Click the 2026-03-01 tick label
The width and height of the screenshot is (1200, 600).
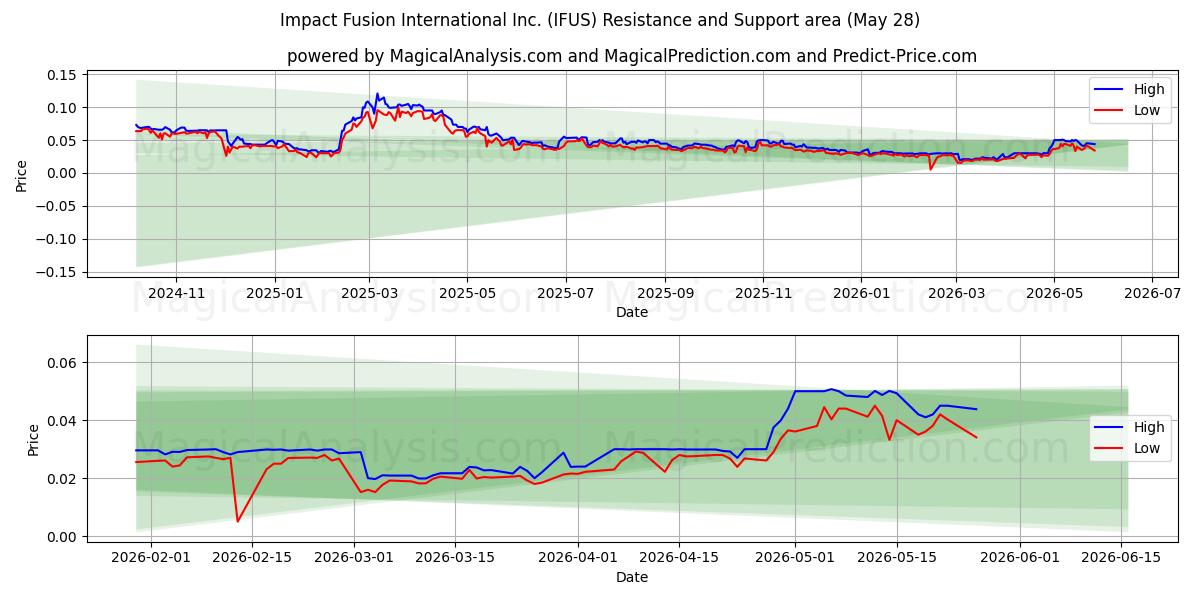[354, 558]
